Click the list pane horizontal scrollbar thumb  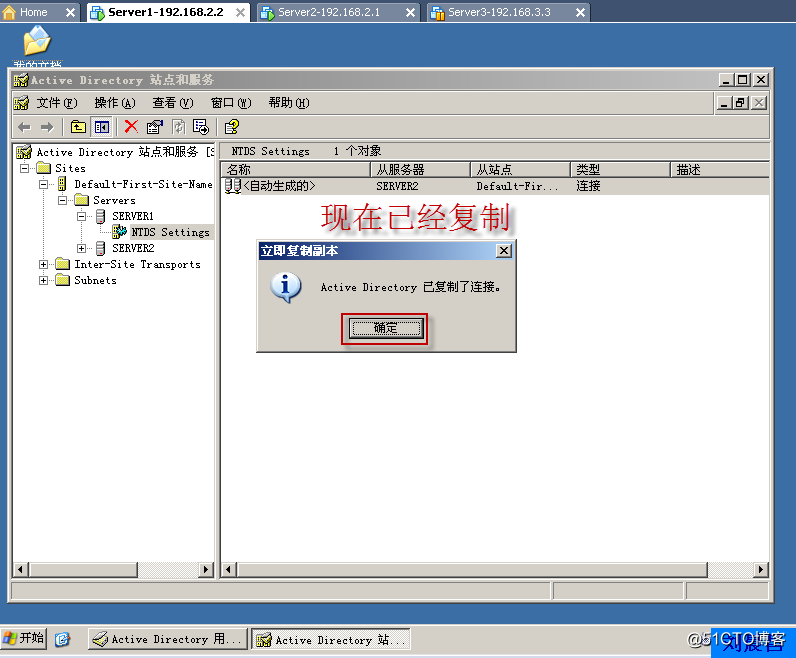pyautogui.click(x=472, y=570)
